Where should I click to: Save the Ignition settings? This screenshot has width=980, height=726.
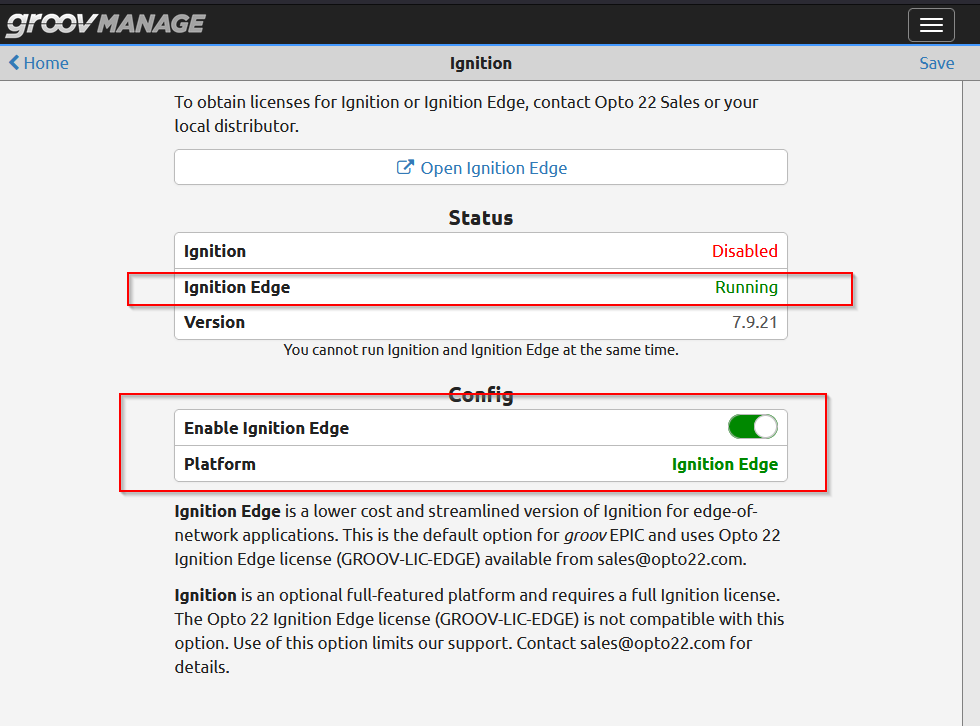(x=936, y=63)
